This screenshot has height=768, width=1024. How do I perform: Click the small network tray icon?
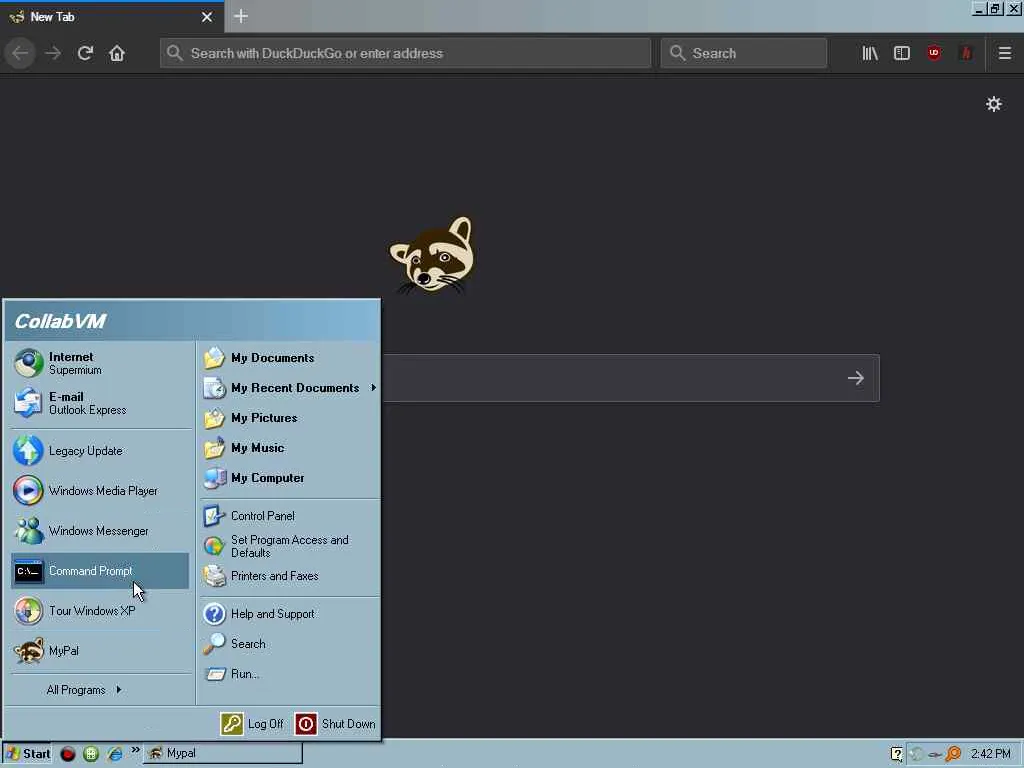click(x=935, y=755)
